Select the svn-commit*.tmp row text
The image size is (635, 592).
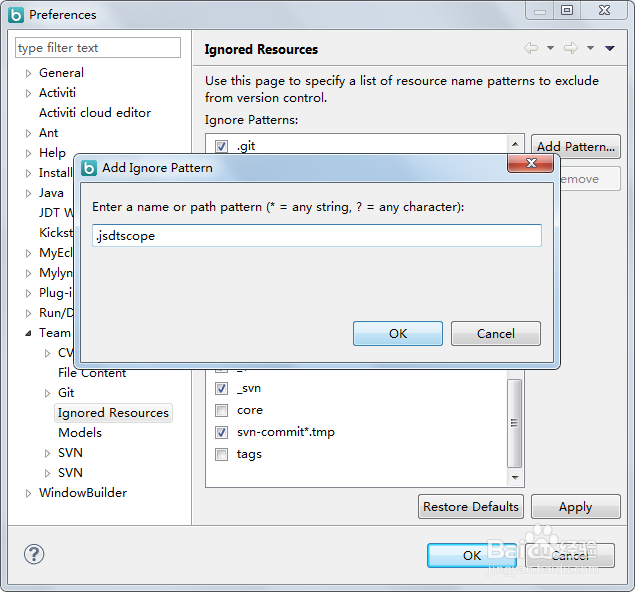point(286,432)
